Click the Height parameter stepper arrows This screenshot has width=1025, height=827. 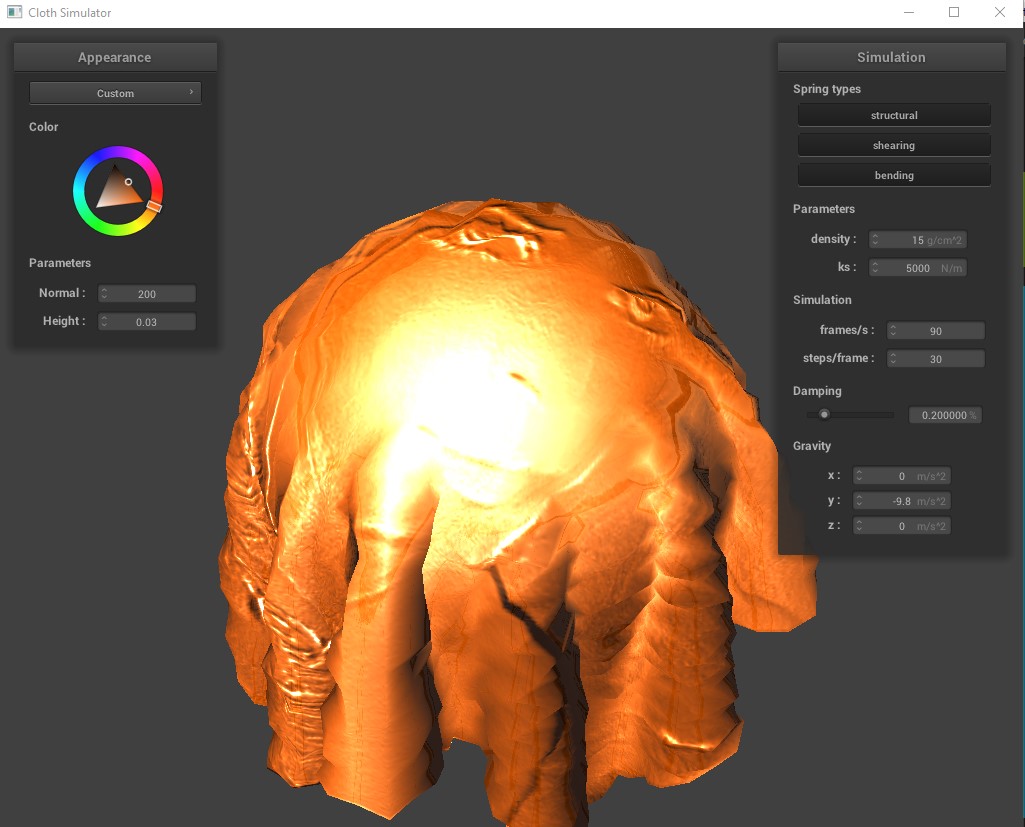[x=104, y=322]
